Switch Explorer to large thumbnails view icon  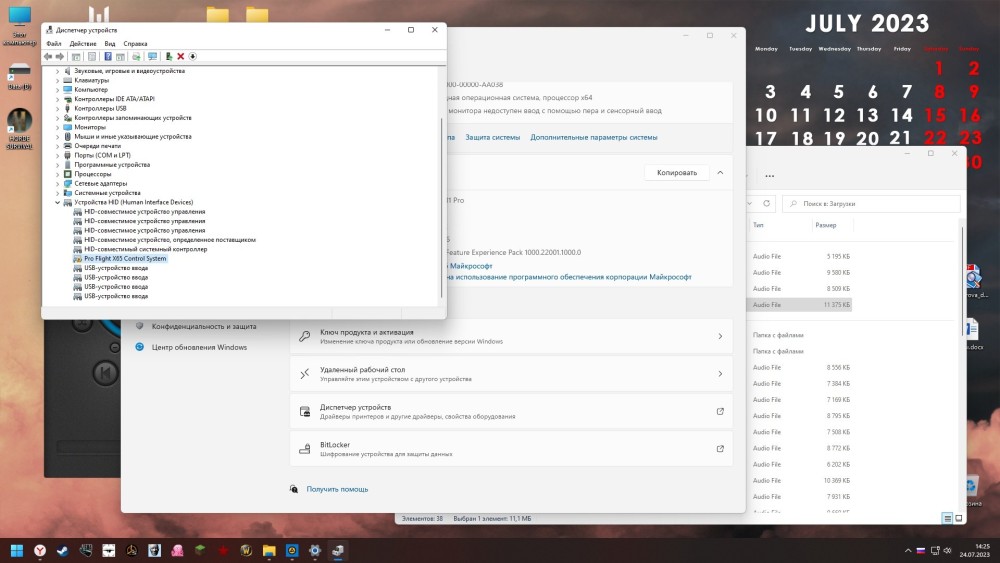(960, 518)
